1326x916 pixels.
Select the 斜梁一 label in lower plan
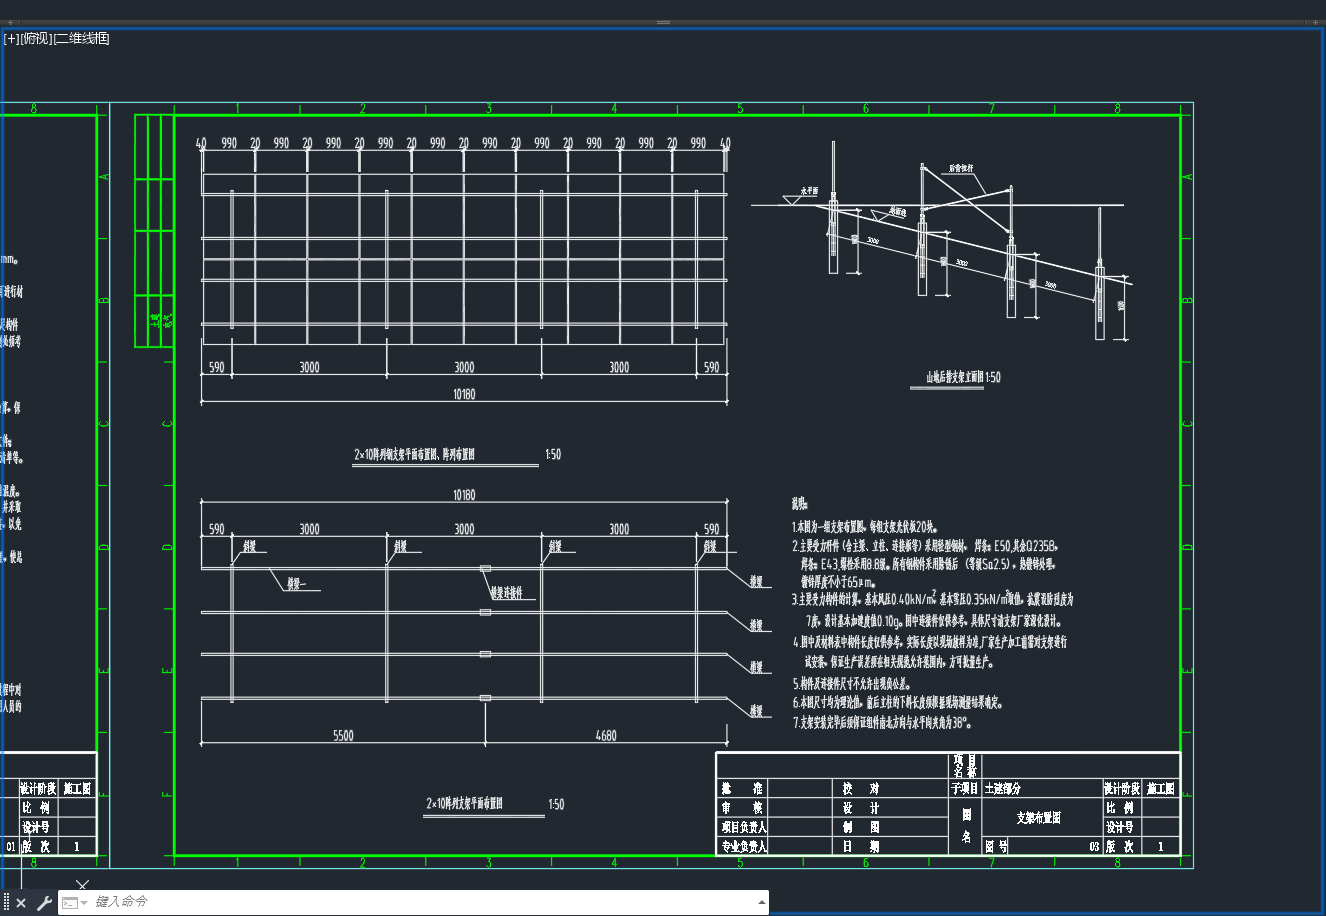click(298, 582)
